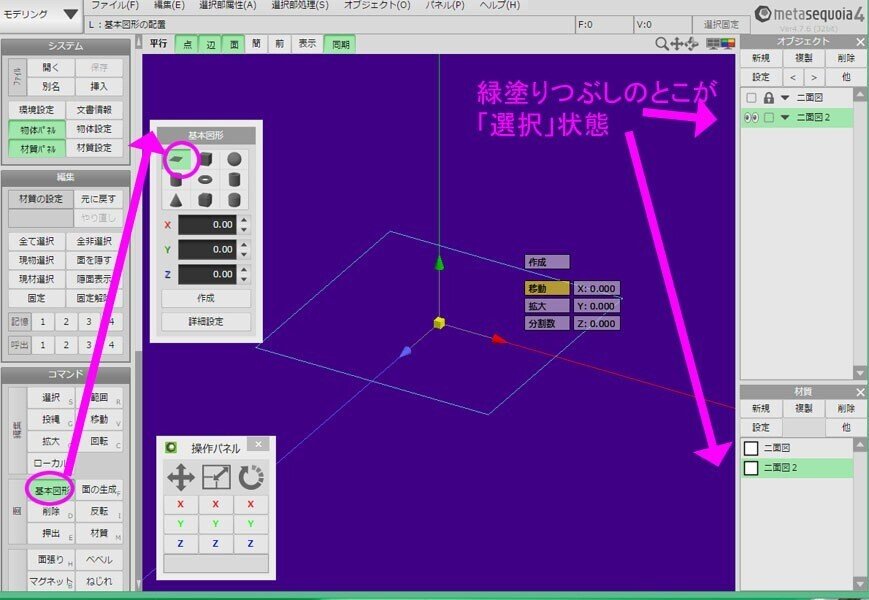The width and height of the screenshot is (869, 600).
Task: Select the cube primitive shape
Action: (207, 158)
